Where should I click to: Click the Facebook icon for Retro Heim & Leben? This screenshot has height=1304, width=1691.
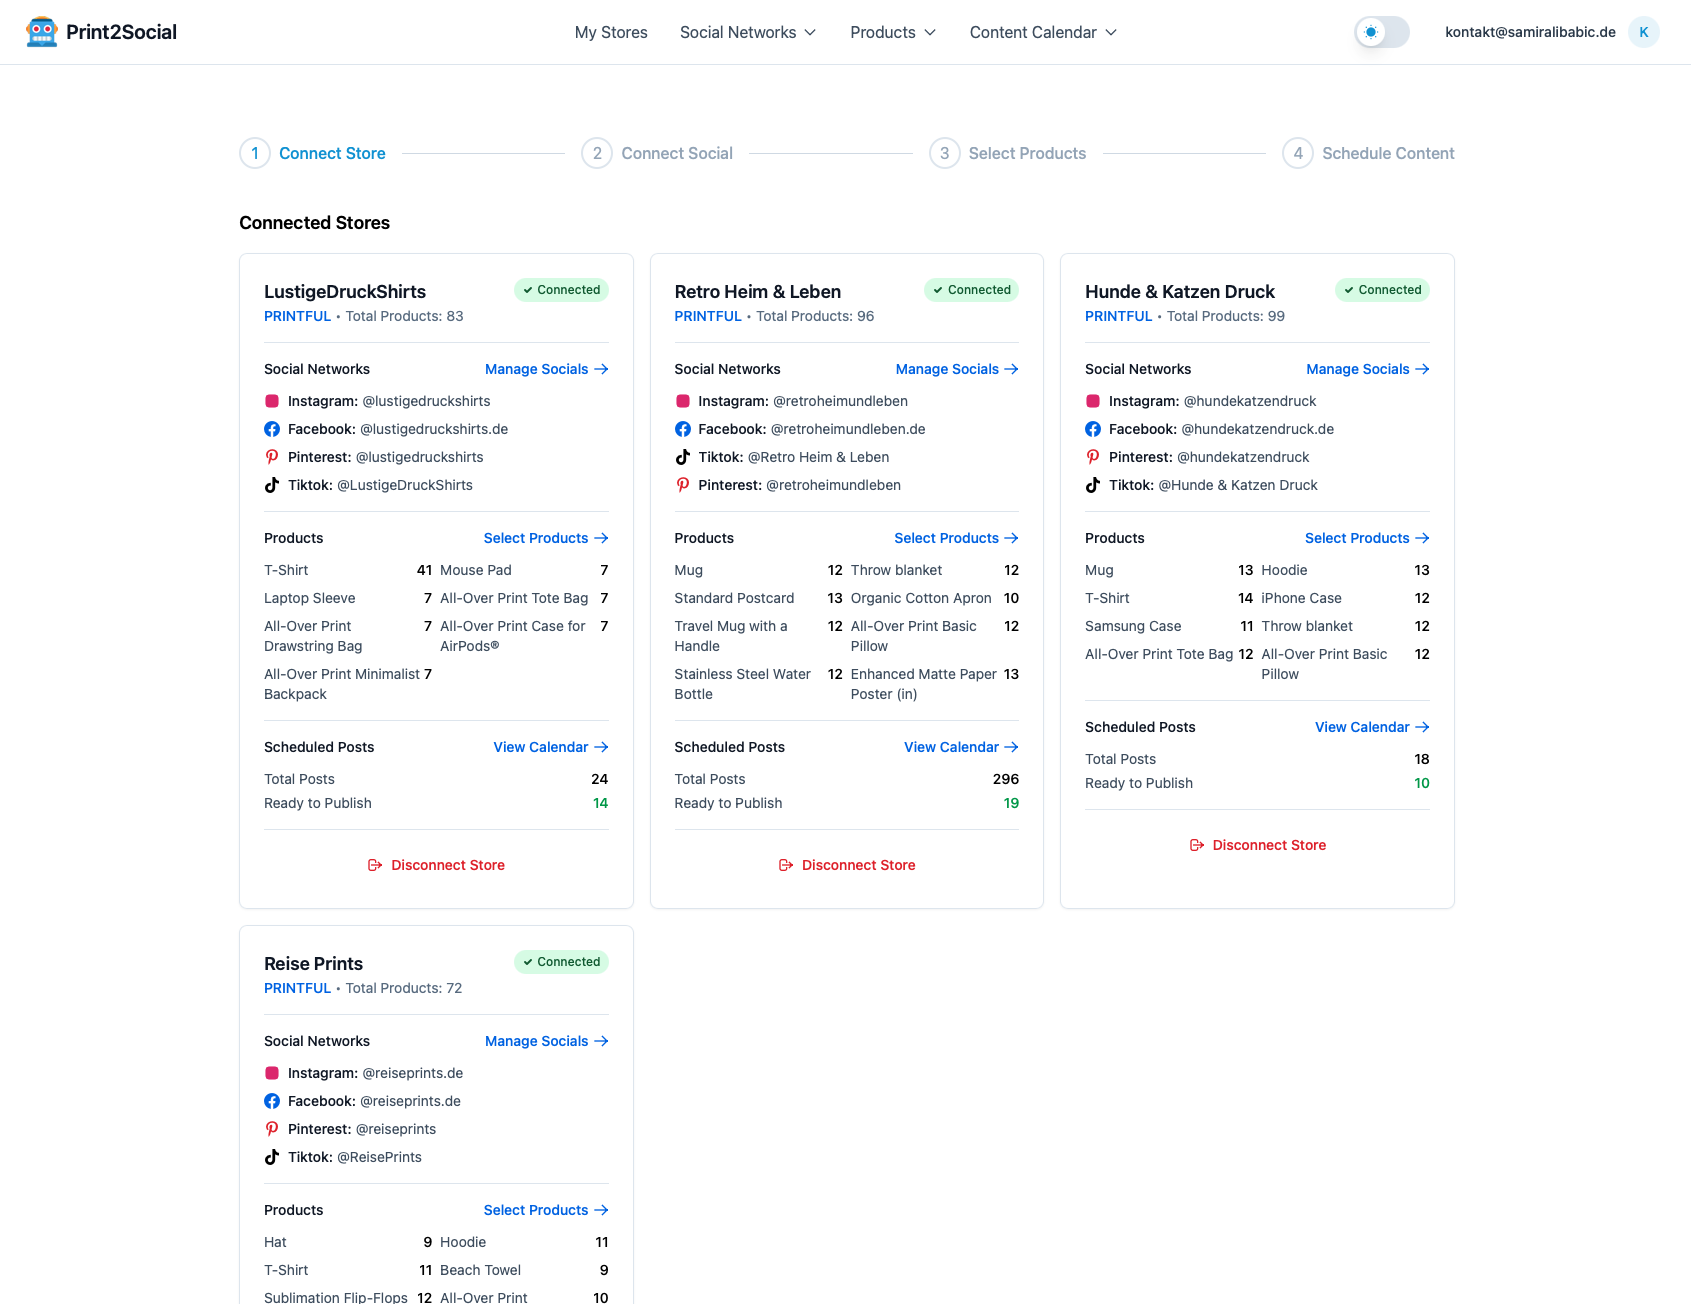click(x=683, y=429)
